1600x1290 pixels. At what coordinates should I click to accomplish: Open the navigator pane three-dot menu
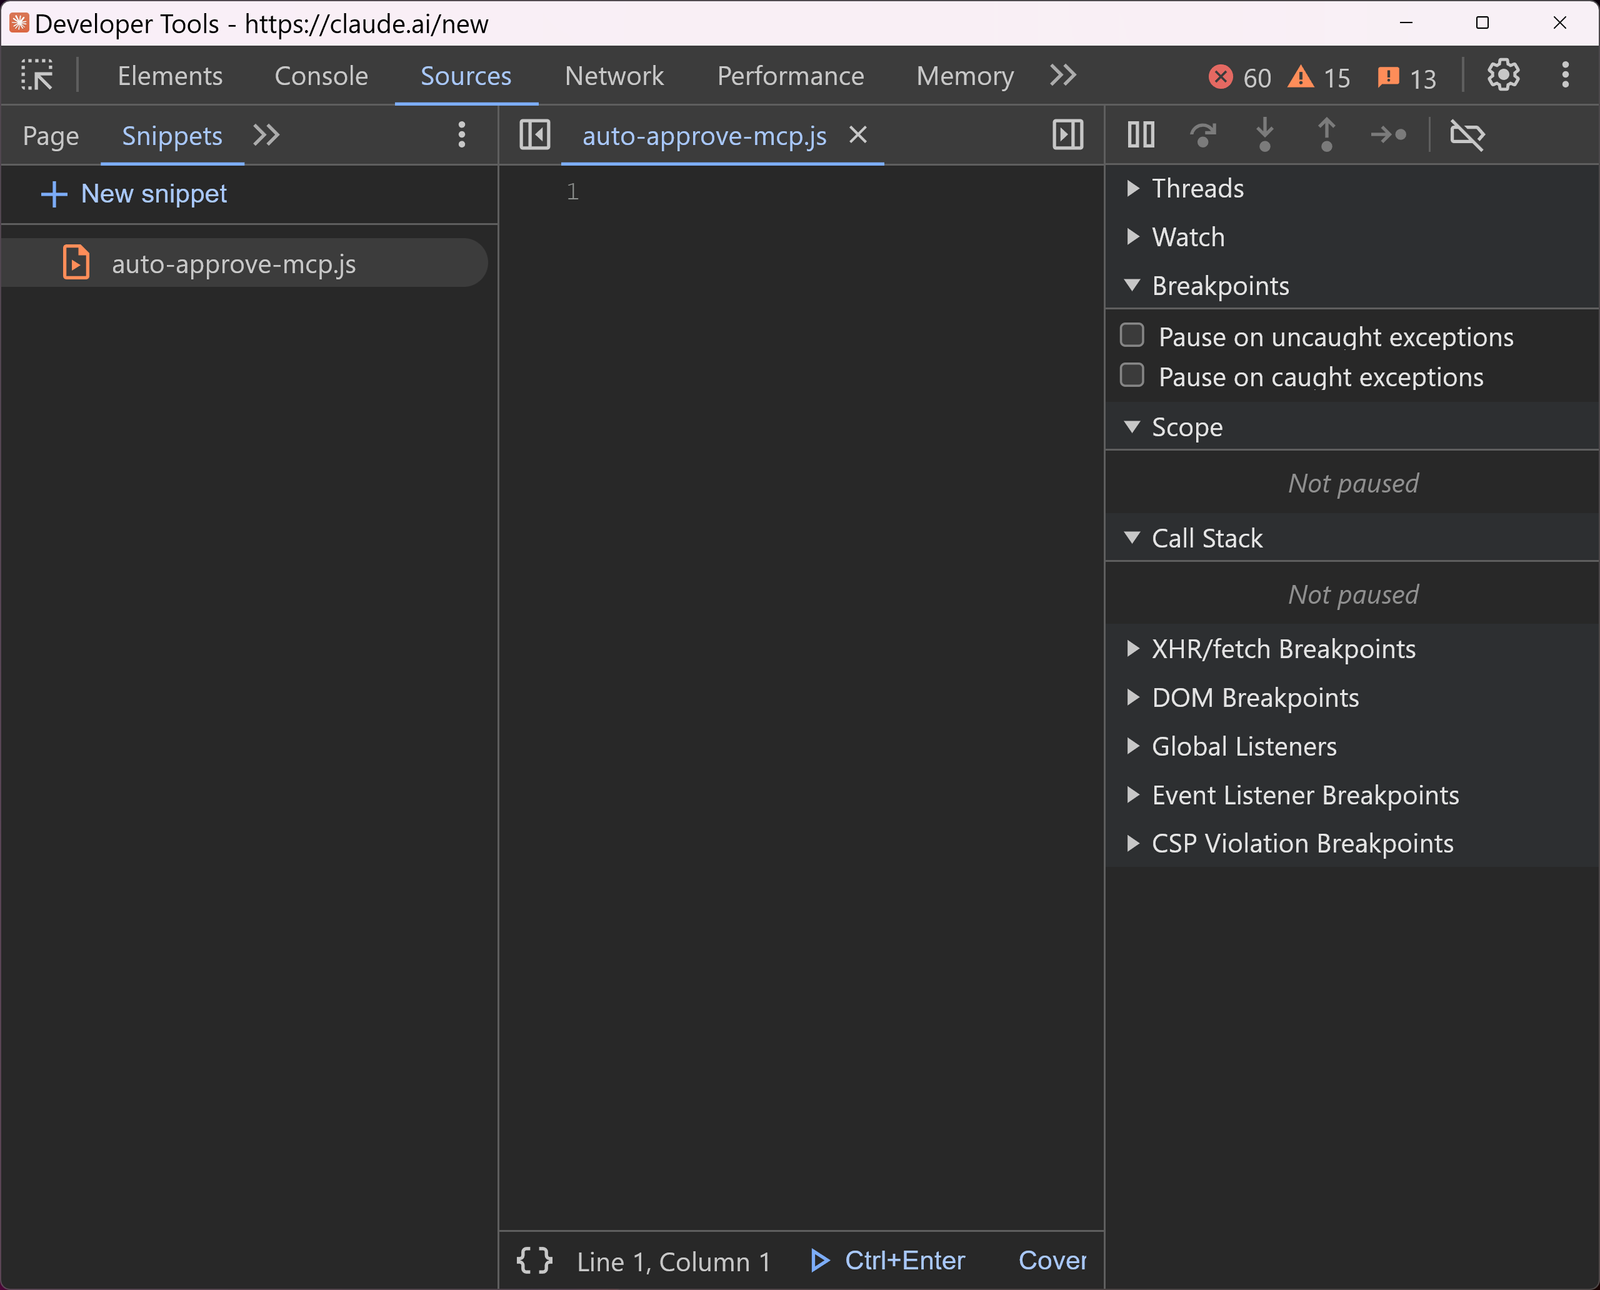(461, 135)
